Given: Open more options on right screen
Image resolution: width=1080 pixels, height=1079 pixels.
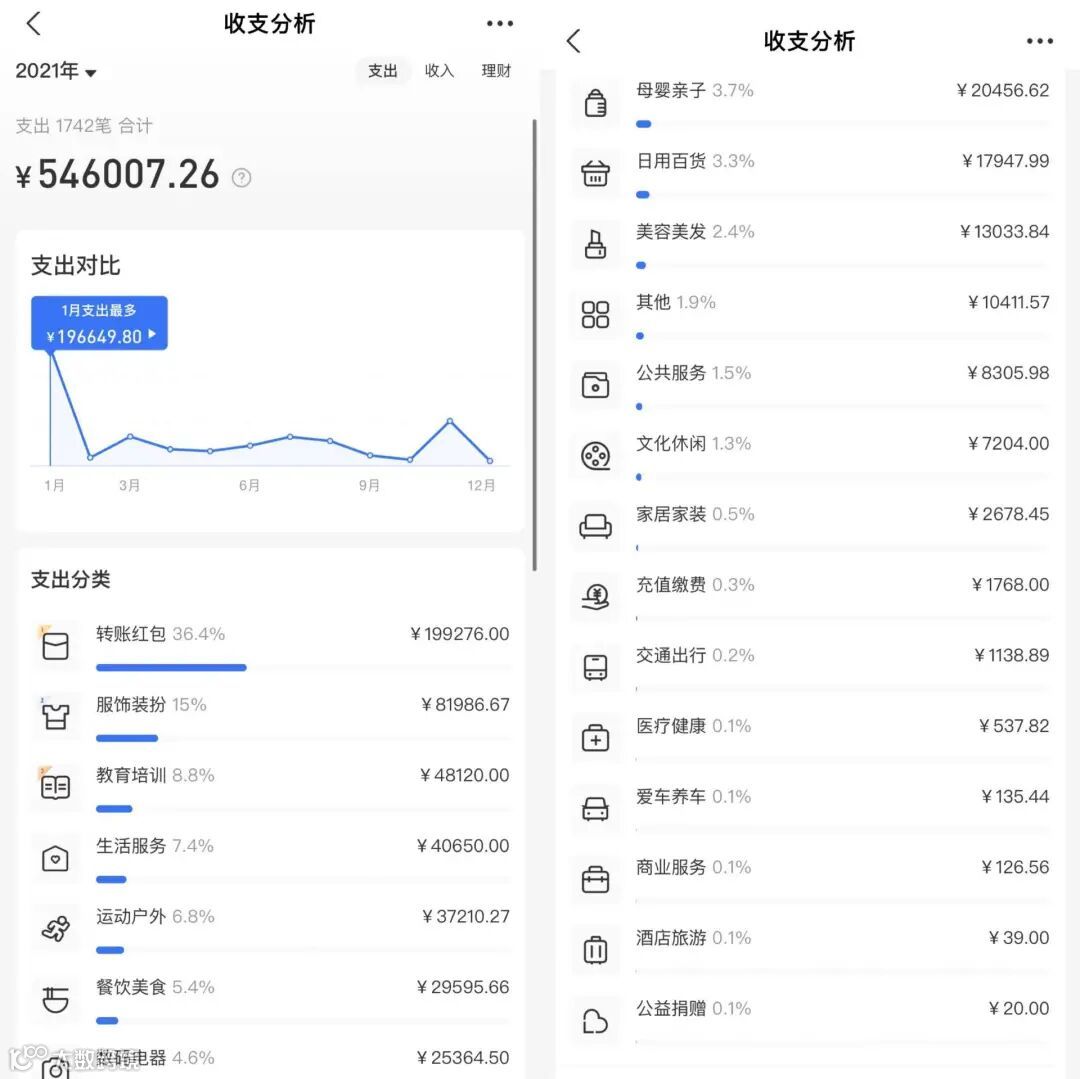Looking at the screenshot, I should click(1039, 41).
